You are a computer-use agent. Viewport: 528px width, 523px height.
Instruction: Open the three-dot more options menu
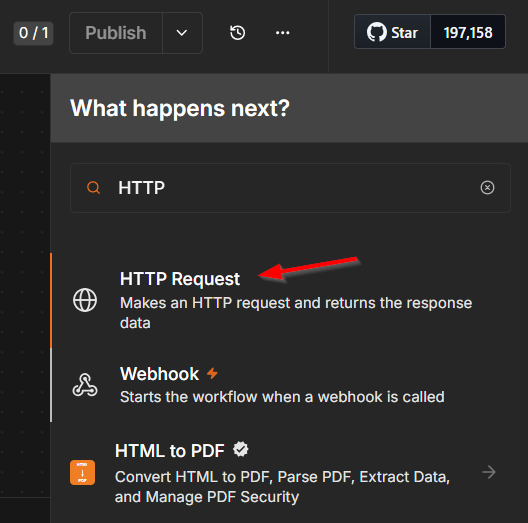282,33
